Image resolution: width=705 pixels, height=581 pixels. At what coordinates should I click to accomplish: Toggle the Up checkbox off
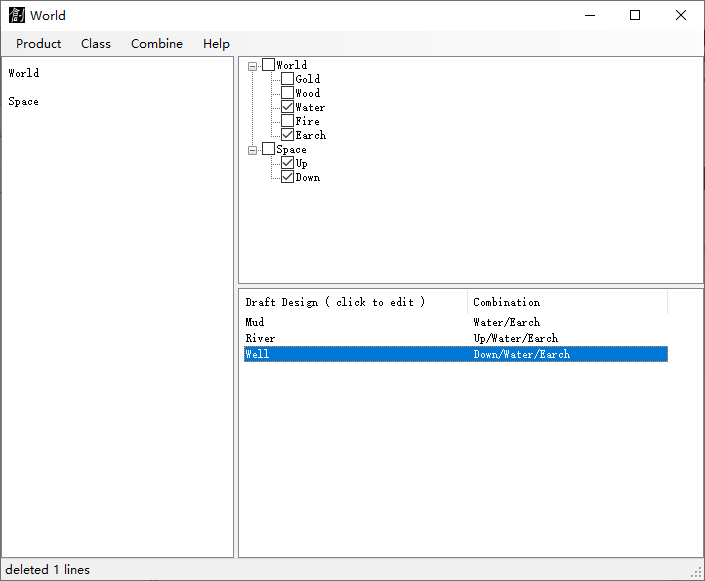288,163
